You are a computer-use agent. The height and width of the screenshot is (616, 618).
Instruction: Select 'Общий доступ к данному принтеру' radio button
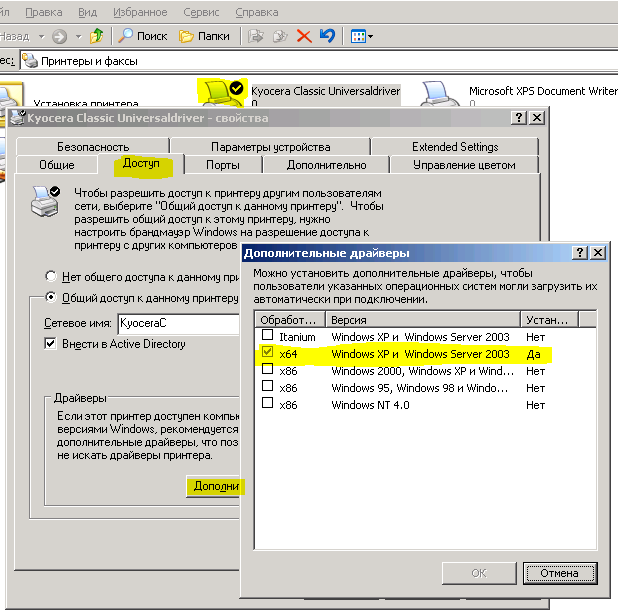(x=50, y=297)
